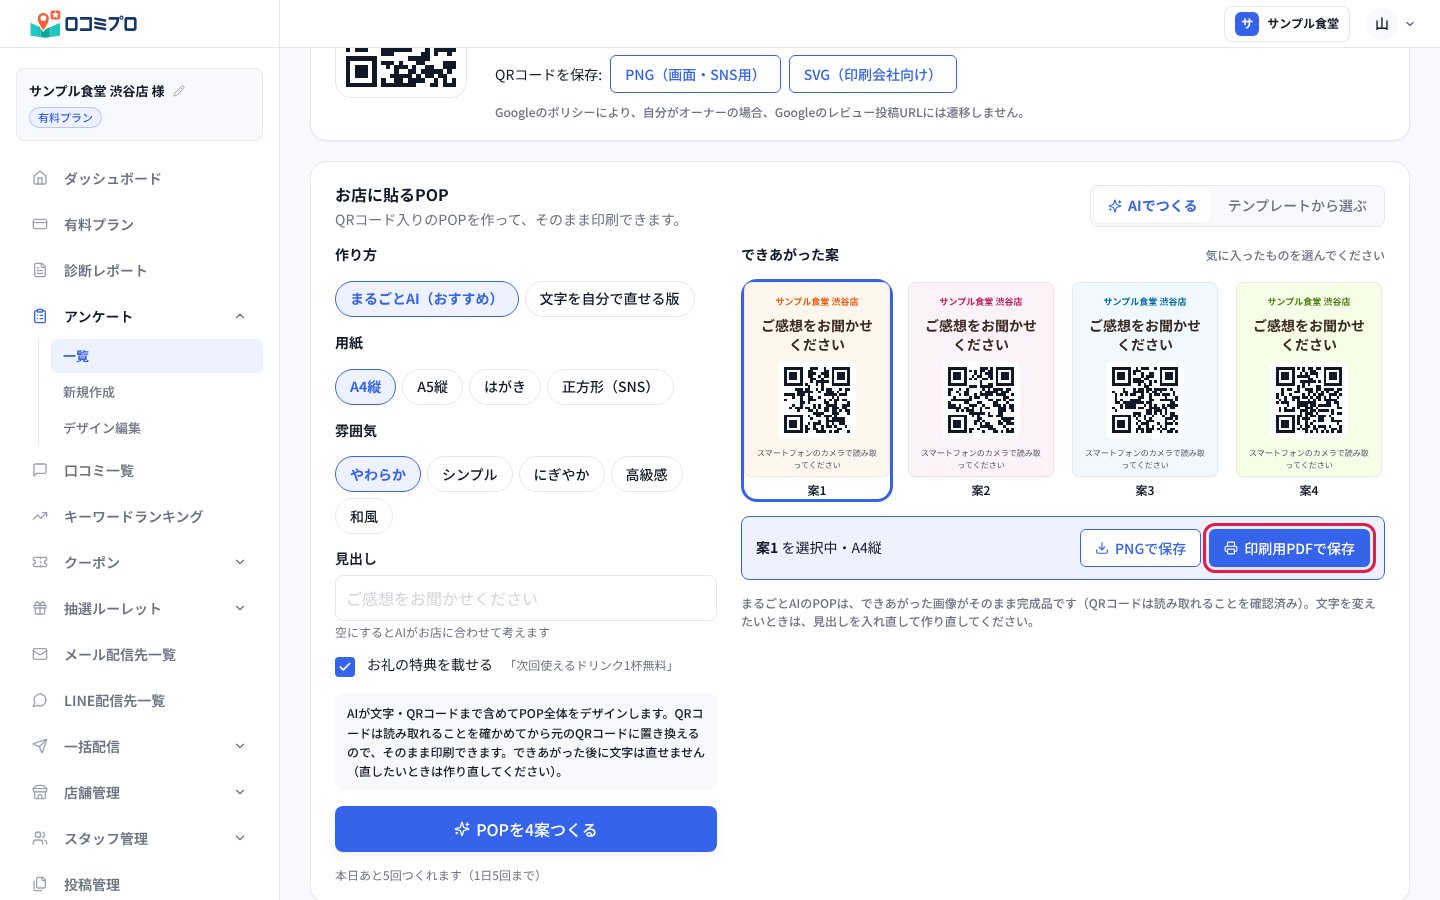Click the trend icon for キーワードランキング

[40, 516]
